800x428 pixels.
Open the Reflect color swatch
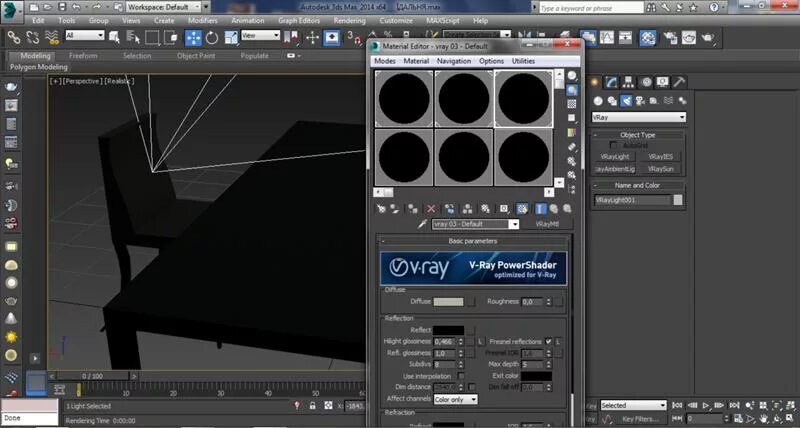(448, 330)
